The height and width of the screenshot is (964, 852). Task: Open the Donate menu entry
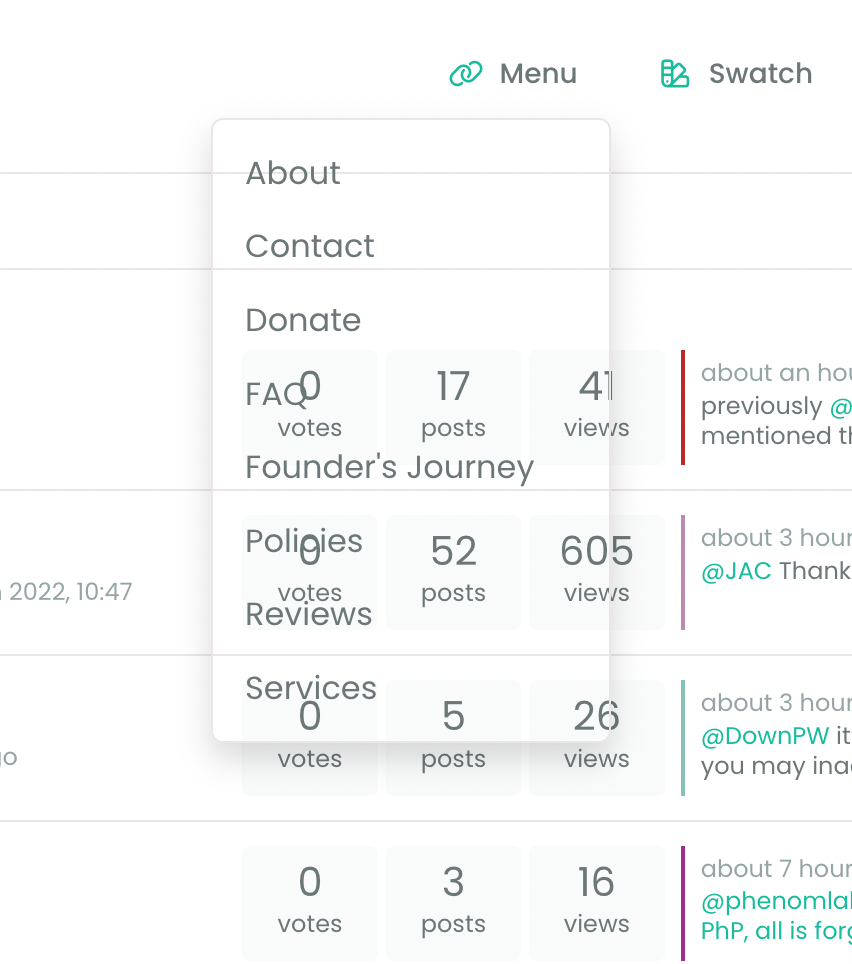pos(303,320)
